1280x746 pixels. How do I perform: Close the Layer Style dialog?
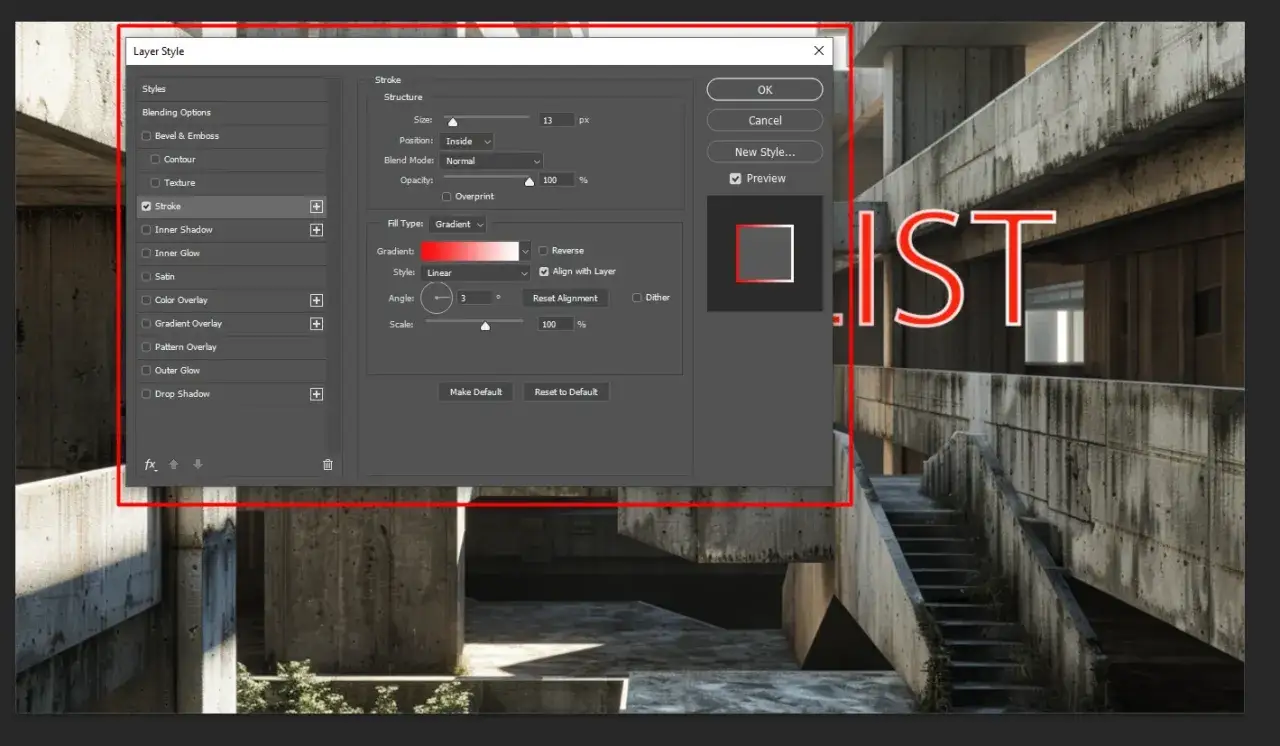click(819, 51)
